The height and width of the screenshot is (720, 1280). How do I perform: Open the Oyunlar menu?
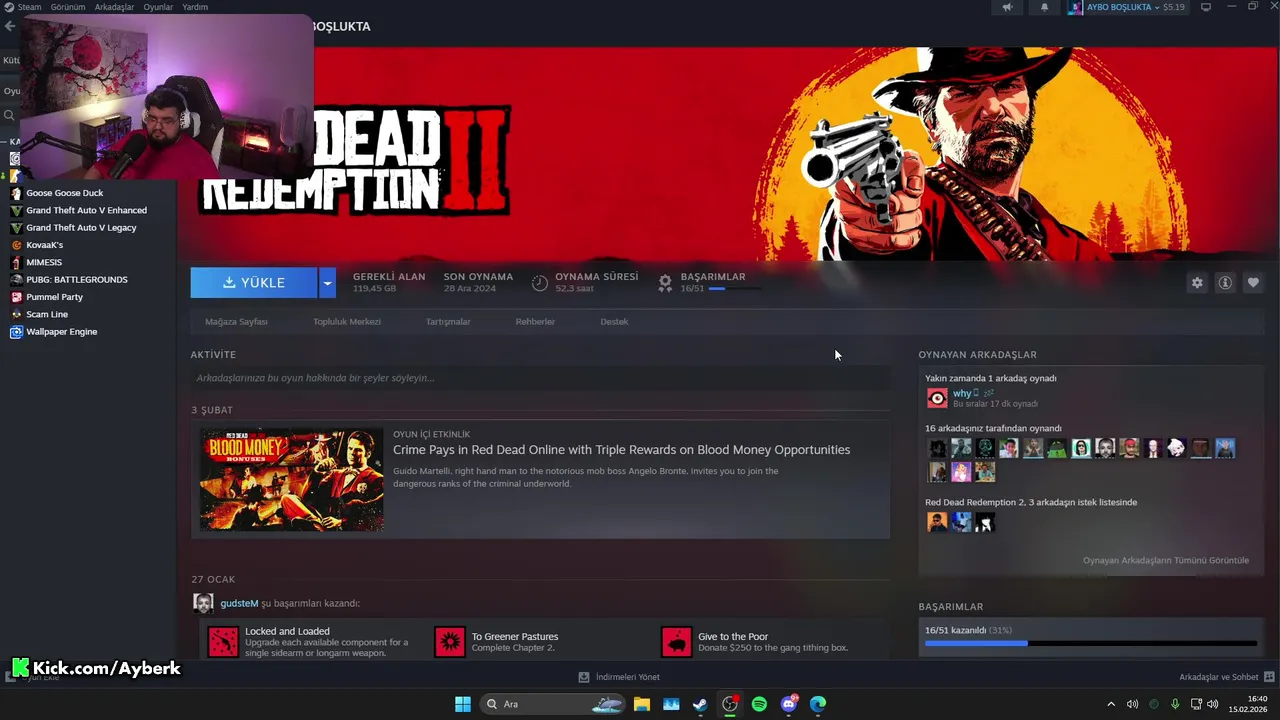coord(158,7)
